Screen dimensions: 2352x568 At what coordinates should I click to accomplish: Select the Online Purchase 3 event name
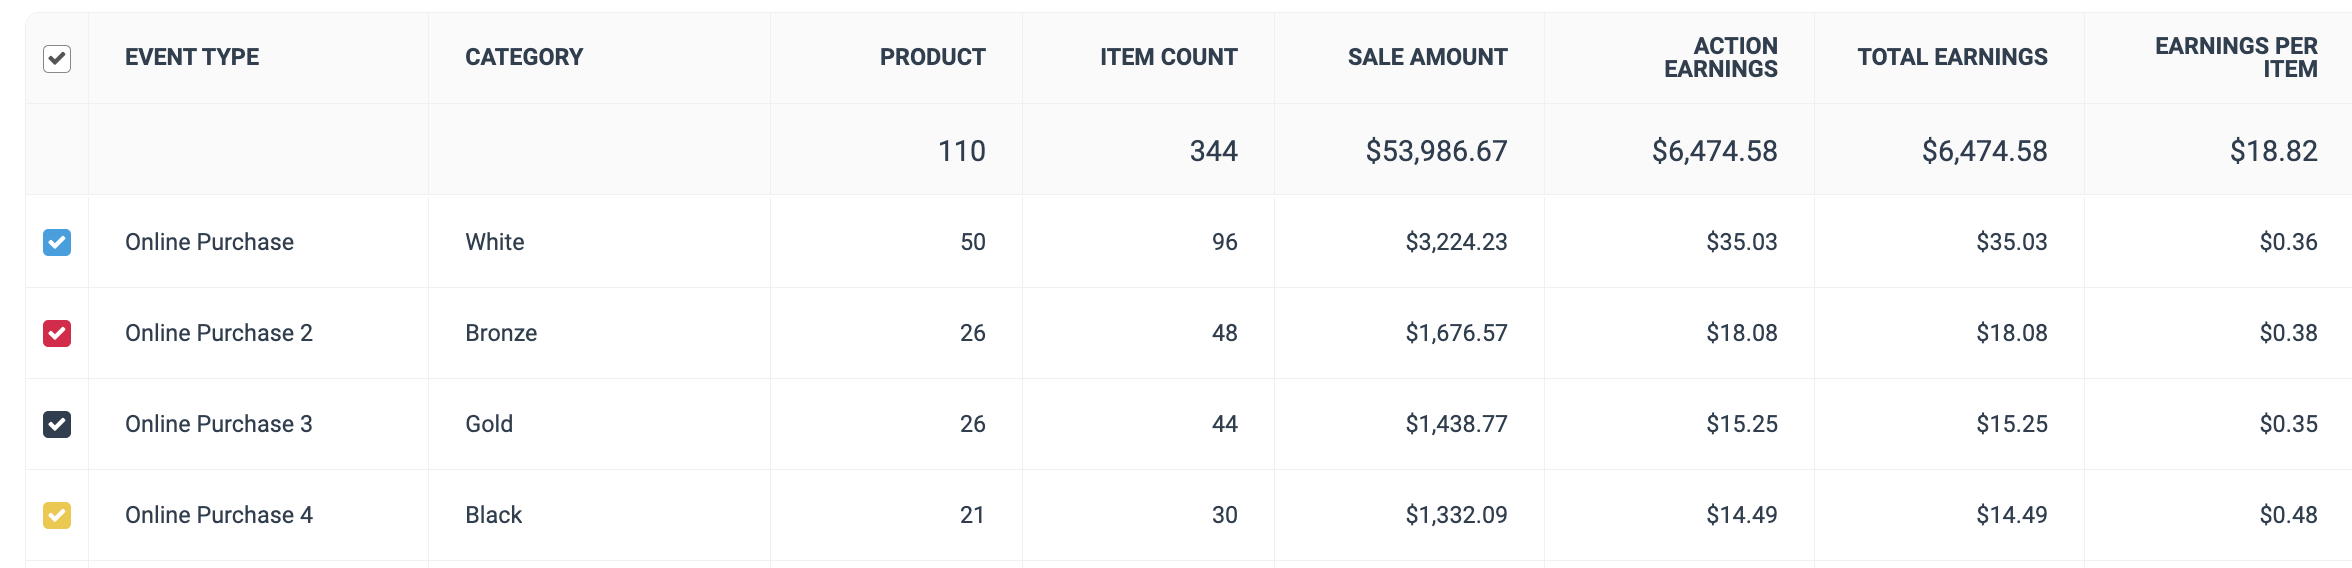219,424
